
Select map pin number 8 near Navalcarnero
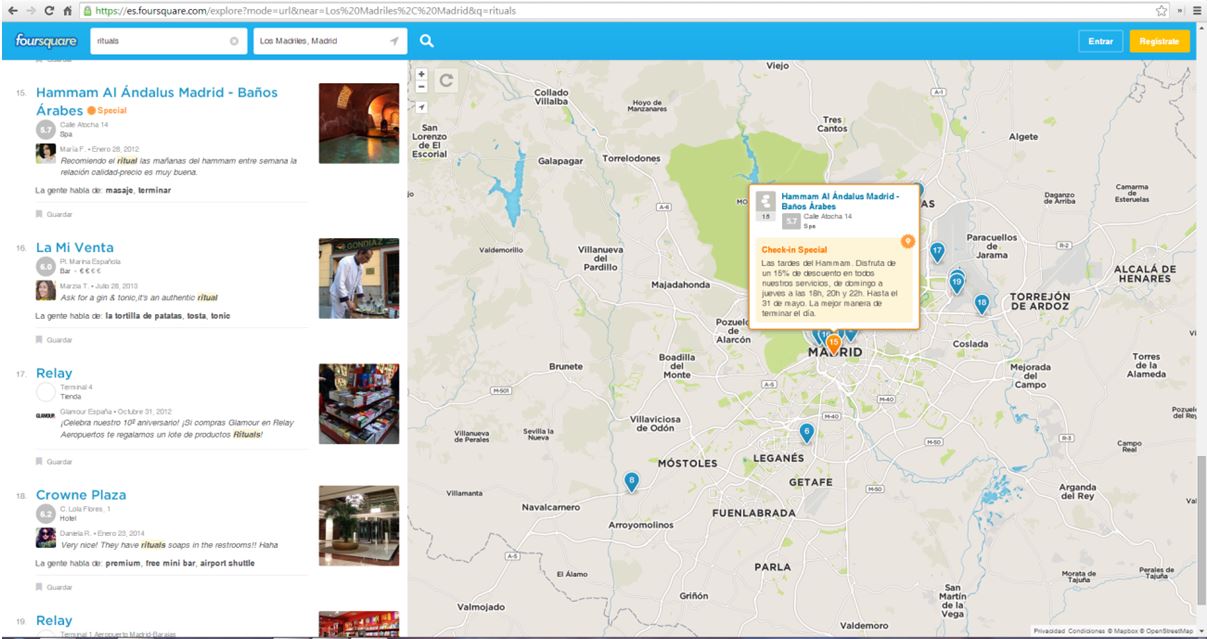(631, 481)
